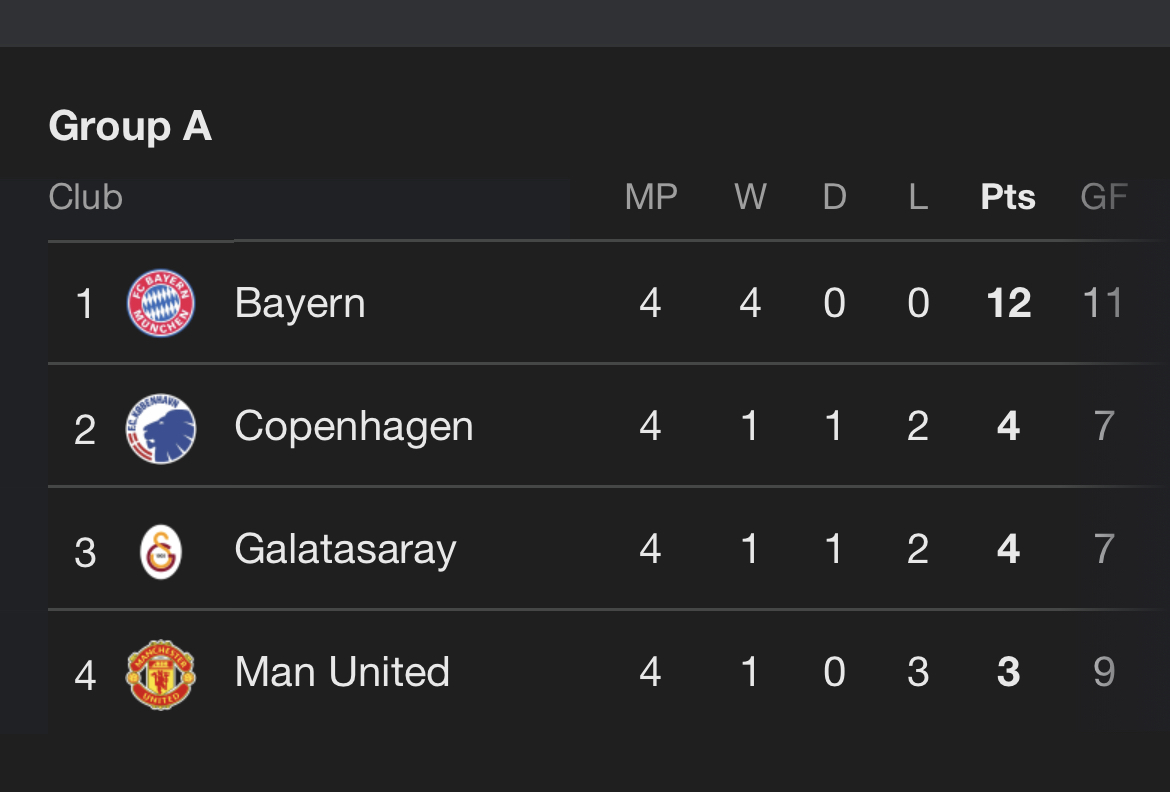The image size is (1170, 792).
Task: Click Bayern's 11 goals-for value
Action: pos(1103,303)
